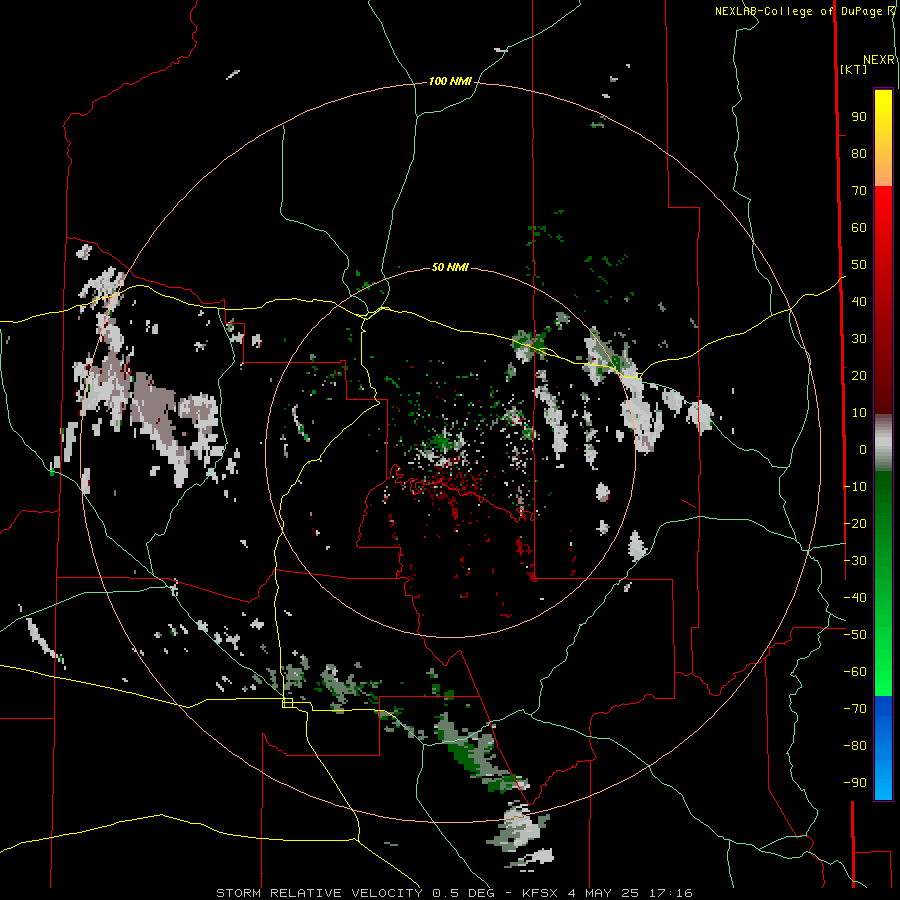The height and width of the screenshot is (900, 900).
Task: Select the -30 value on the velocity scale
Action: click(x=855, y=561)
